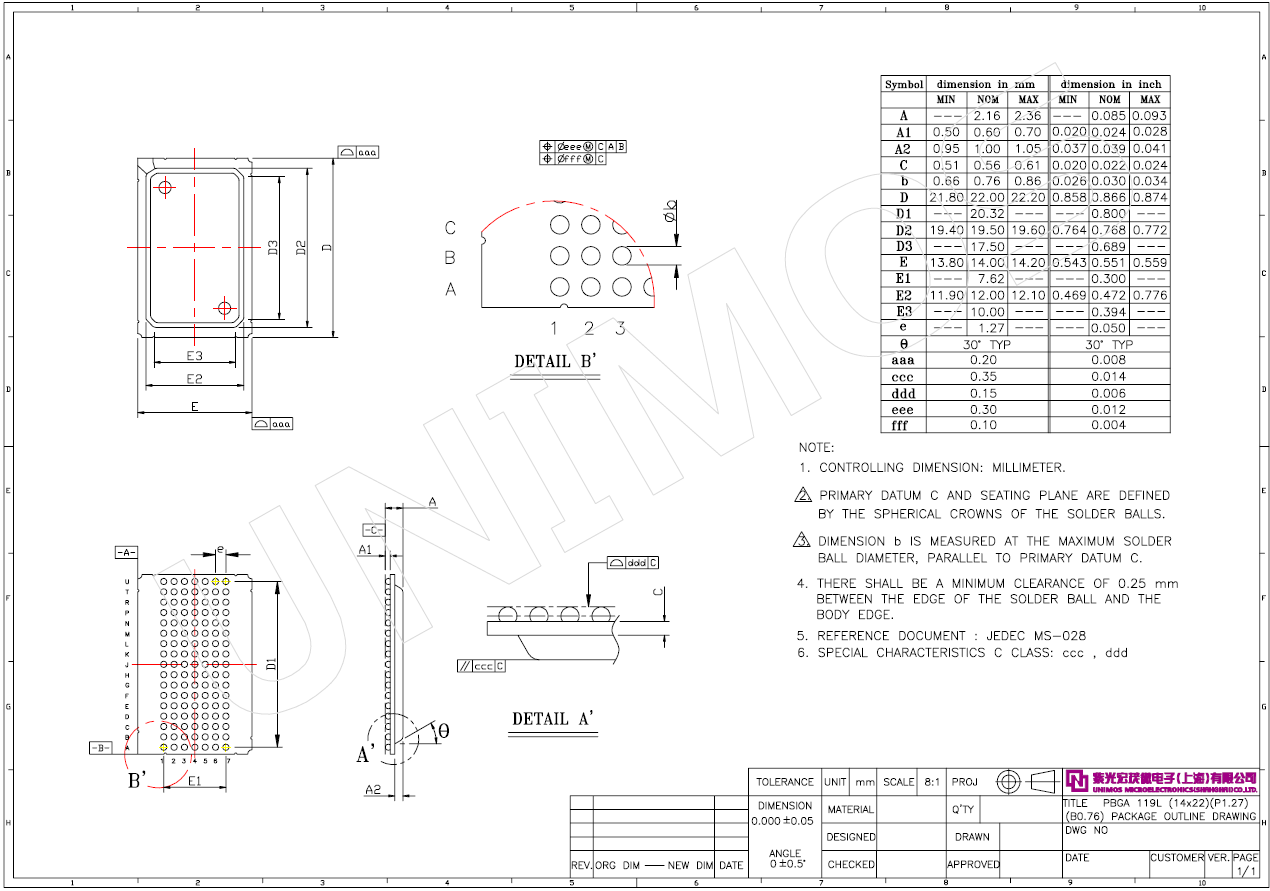
Task: Click the SCALE label in title block
Action: [x=898, y=782]
